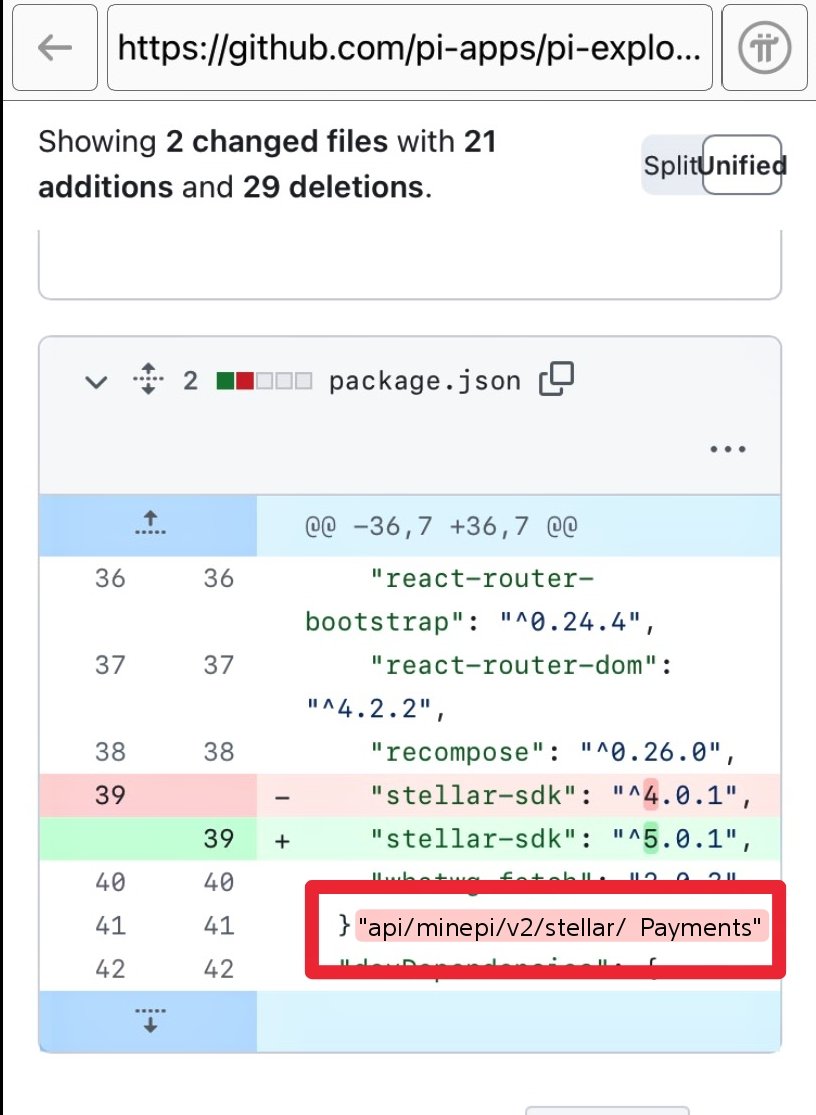Switch diff view to Unified
Image resolution: width=816 pixels, height=1115 pixels.
click(742, 165)
